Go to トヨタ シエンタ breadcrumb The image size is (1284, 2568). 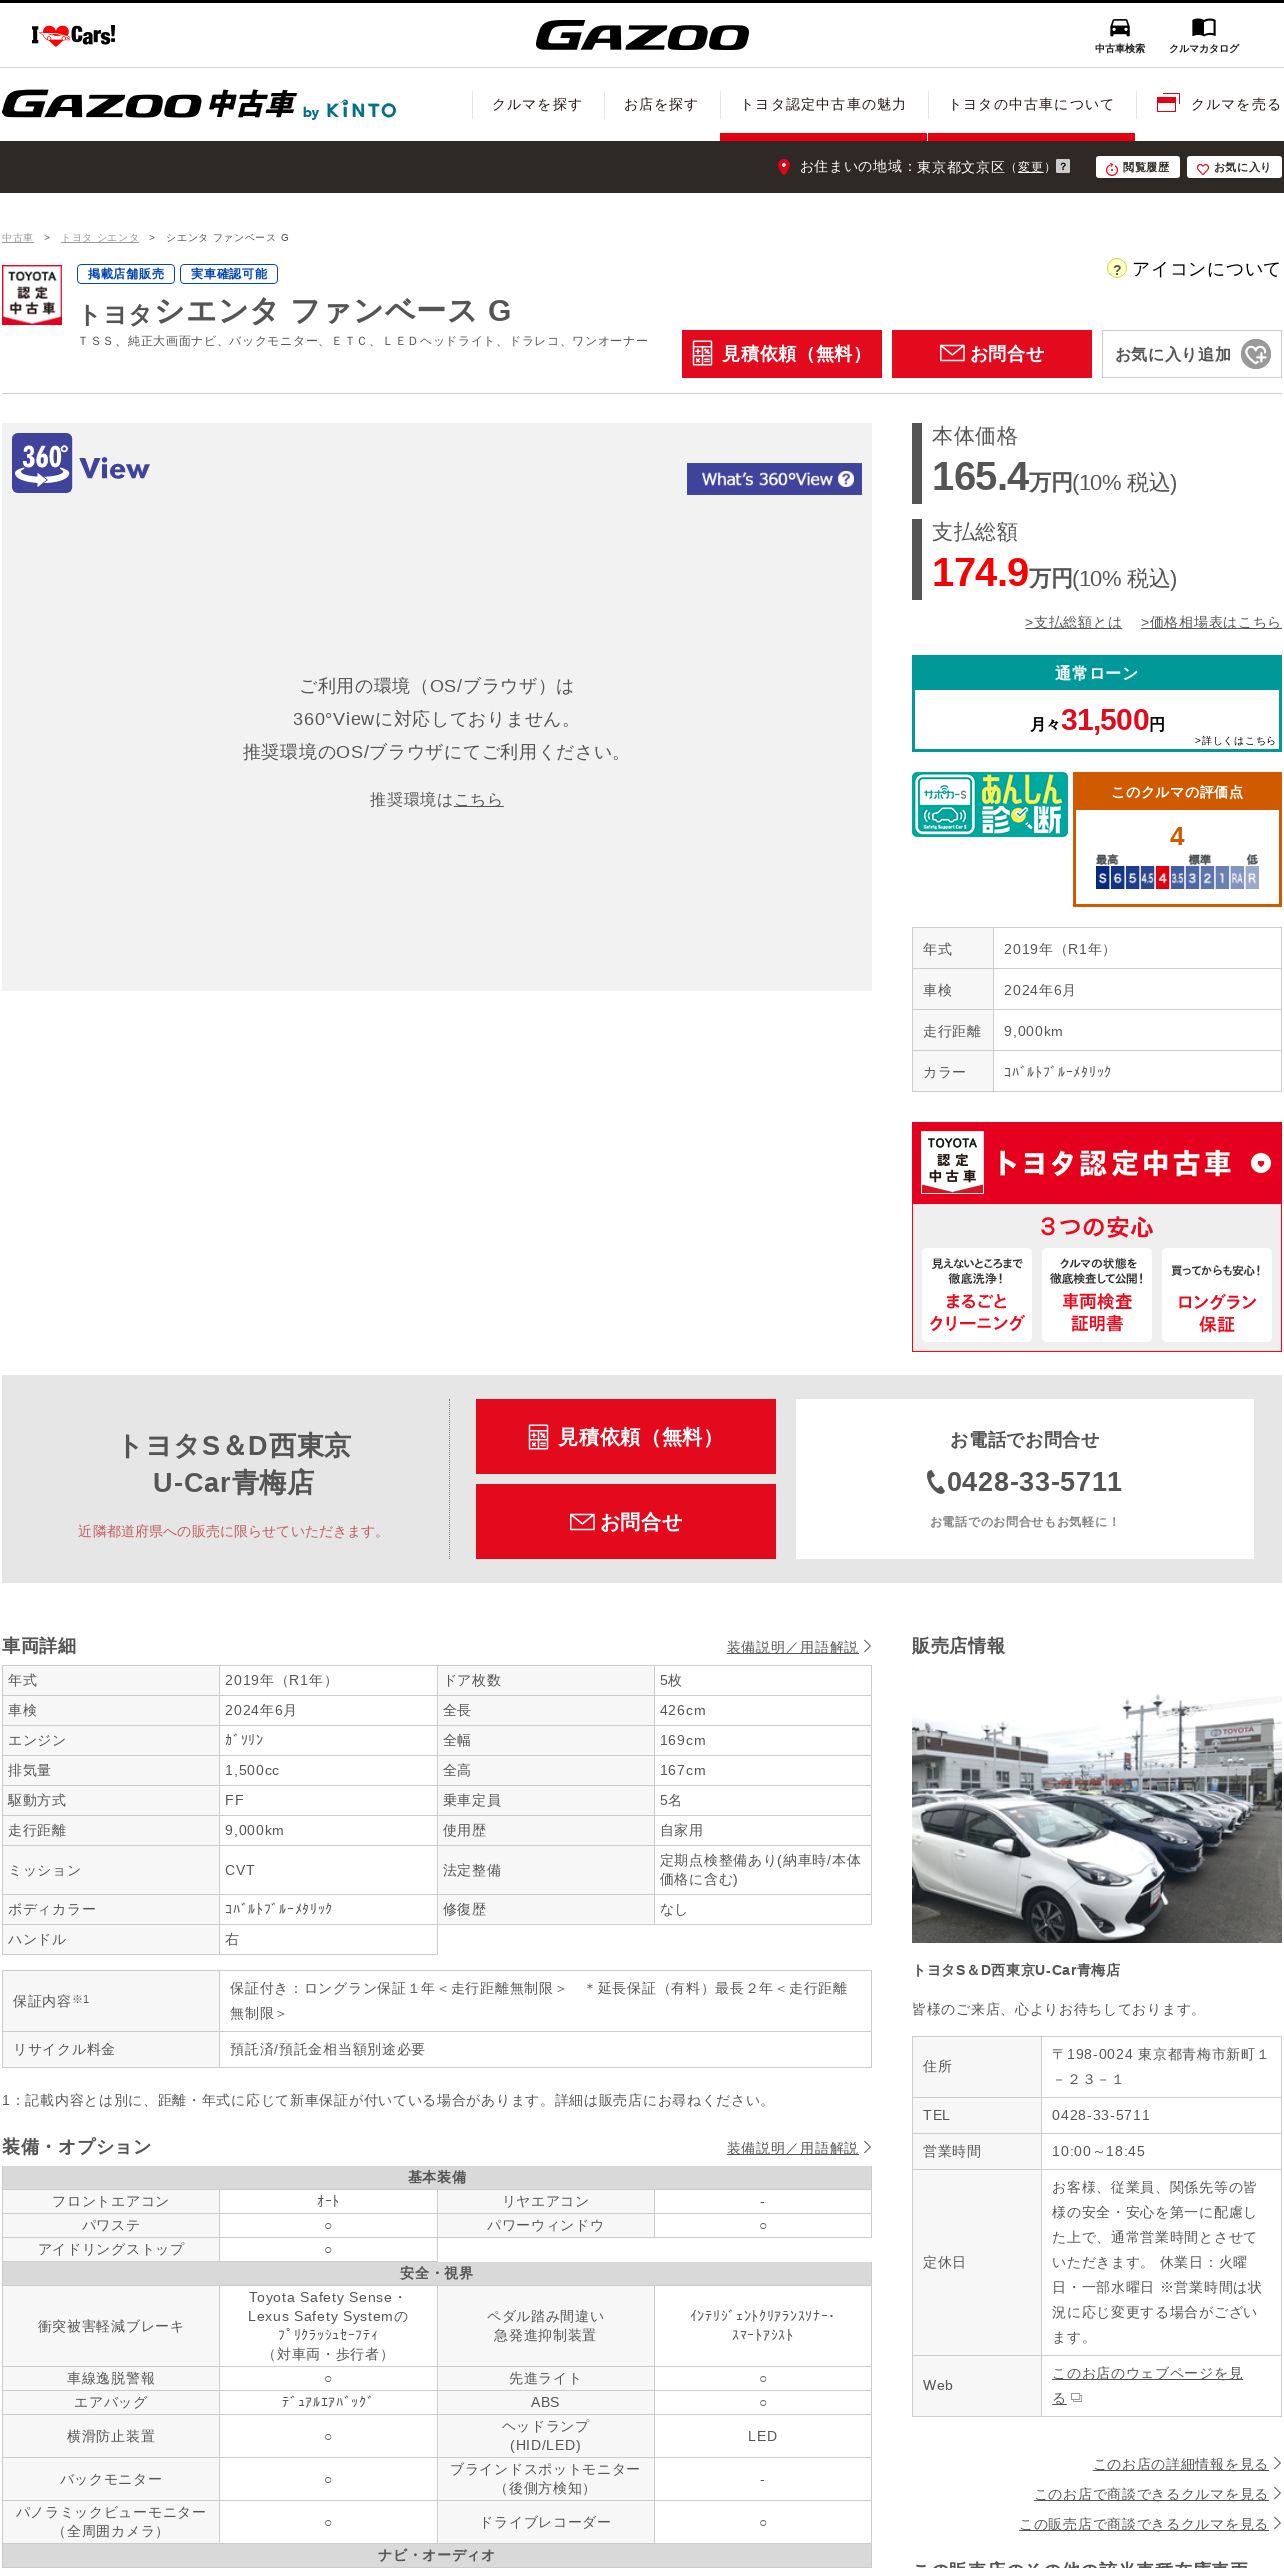point(100,238)
